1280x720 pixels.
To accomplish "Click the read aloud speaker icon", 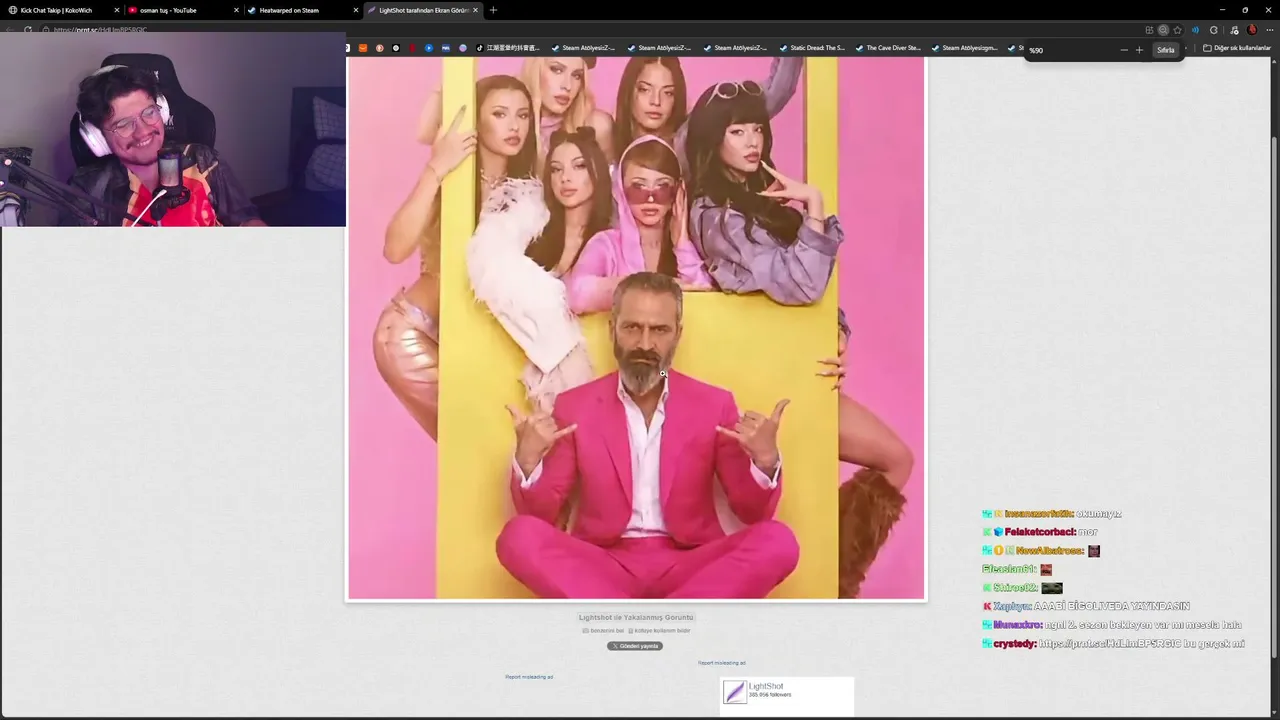I will point(1195,30).
